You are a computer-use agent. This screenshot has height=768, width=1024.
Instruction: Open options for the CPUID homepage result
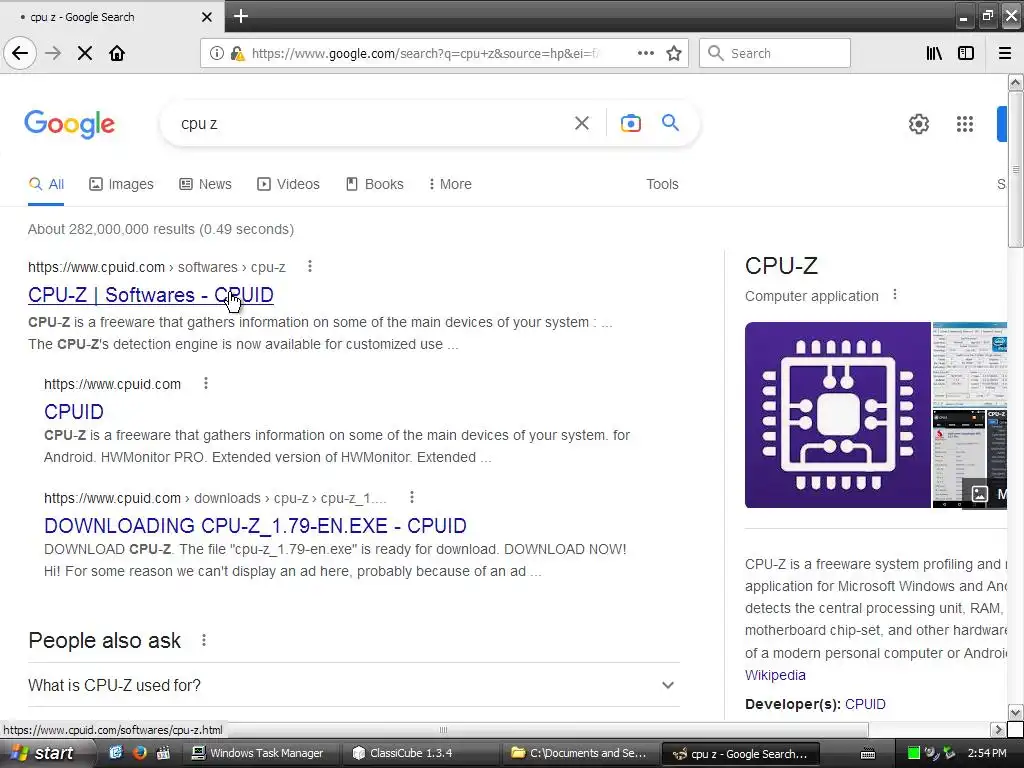[206, 383]
